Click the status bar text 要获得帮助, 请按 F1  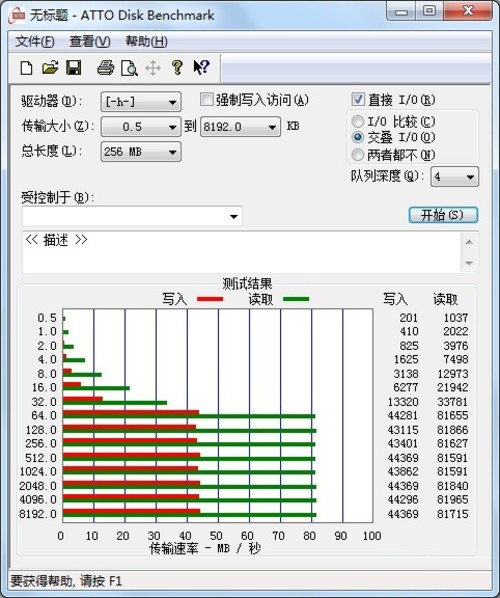click(x=66, y=581)
